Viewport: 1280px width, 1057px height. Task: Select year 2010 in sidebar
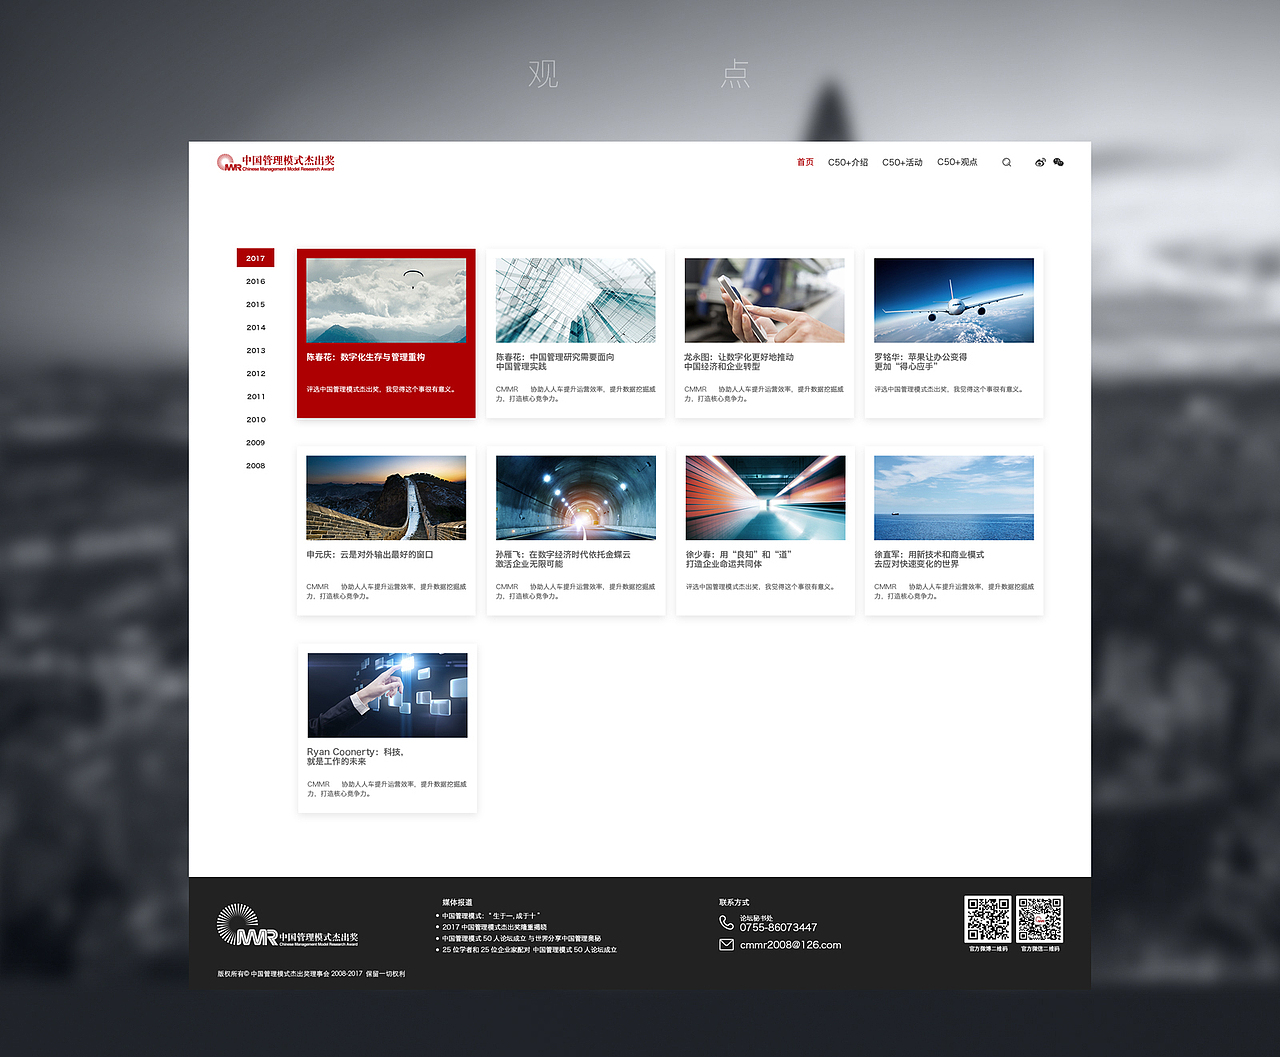[x=256, y=419]
